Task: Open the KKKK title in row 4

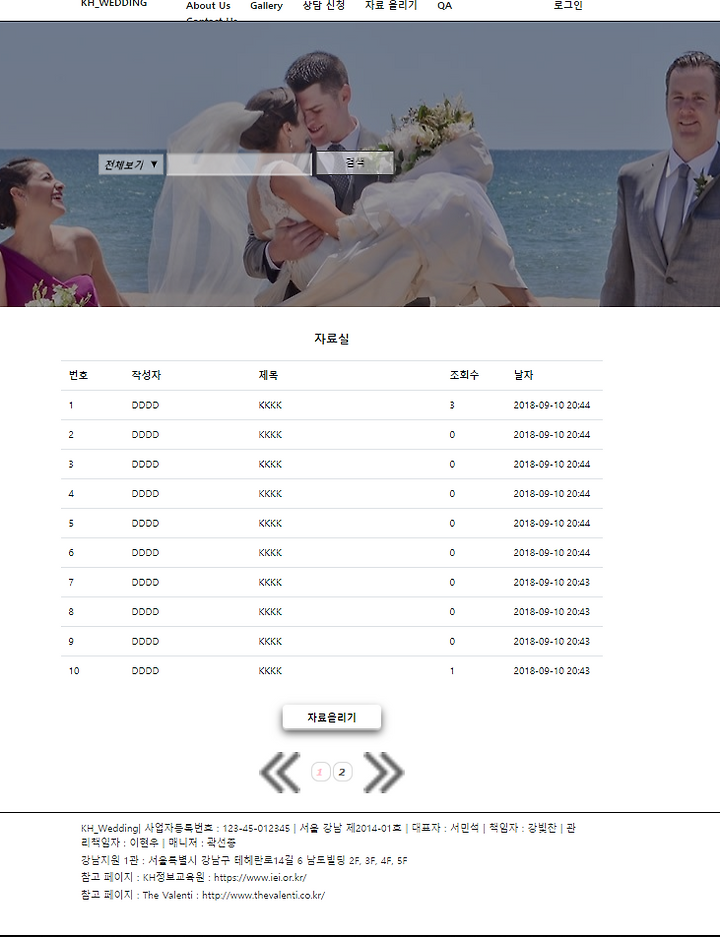Action: click(x=270, y=494)
